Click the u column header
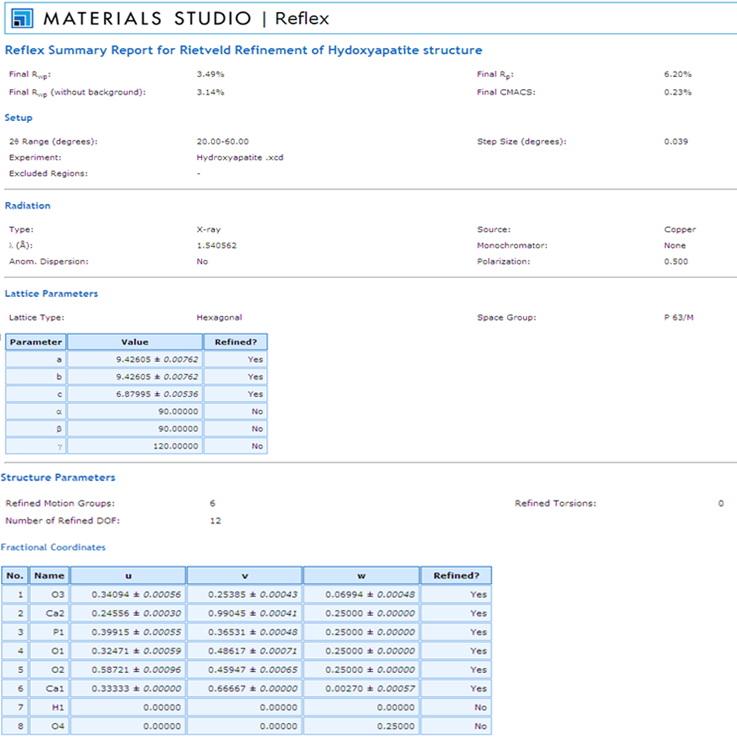This screenshot has height=749, width=737. coord(128,576)
